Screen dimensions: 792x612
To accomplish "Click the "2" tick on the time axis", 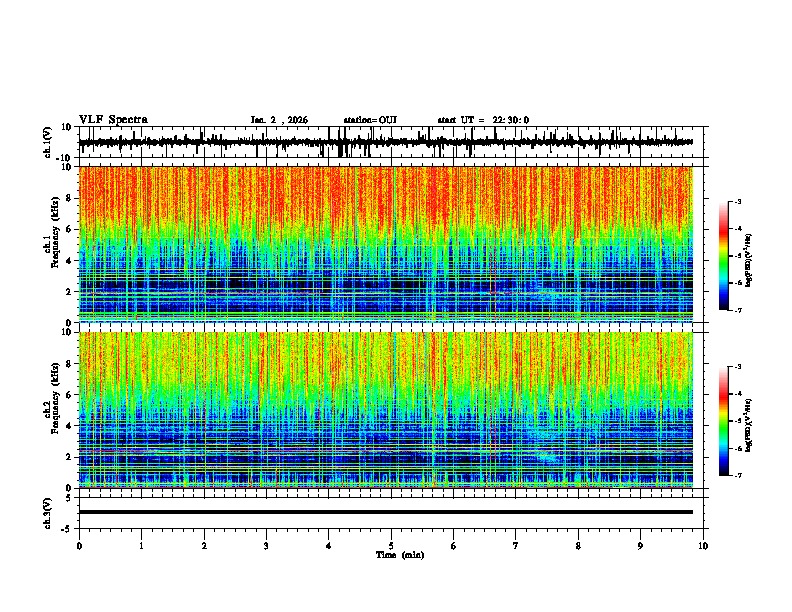I will tap(204, 546).
